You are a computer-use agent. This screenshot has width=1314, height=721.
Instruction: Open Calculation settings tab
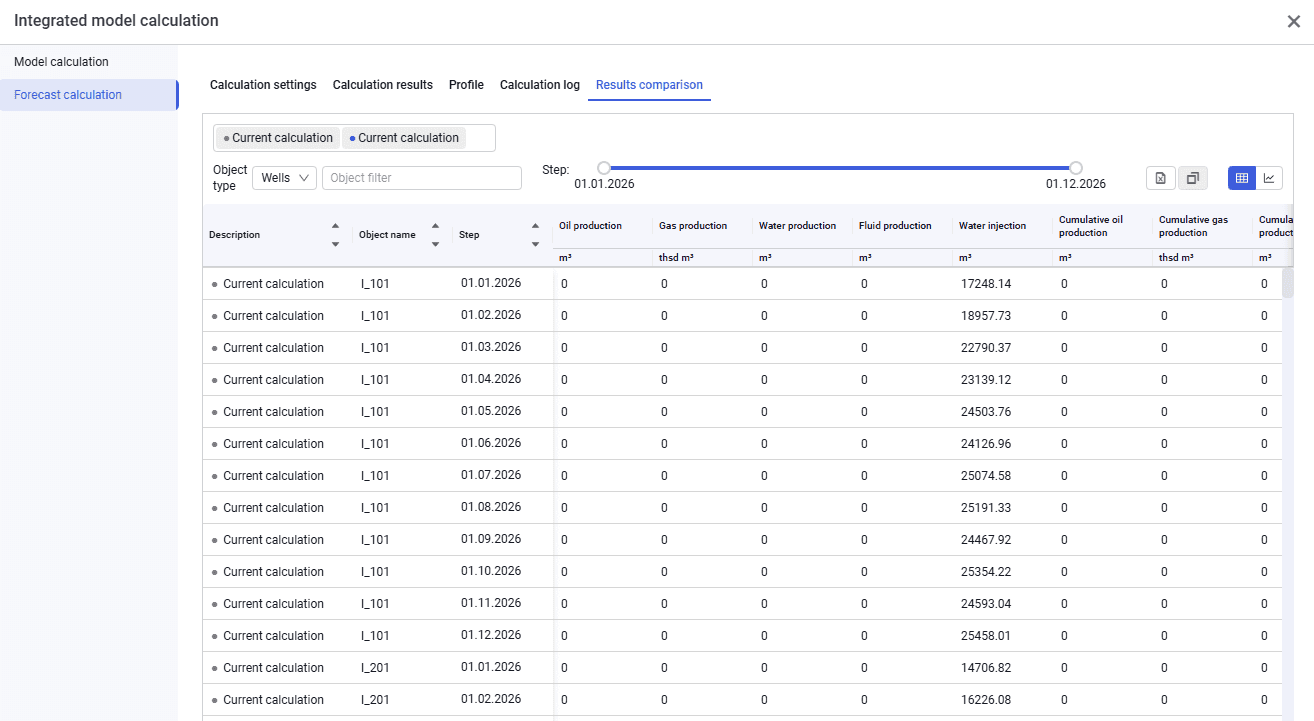pos(263,85)
